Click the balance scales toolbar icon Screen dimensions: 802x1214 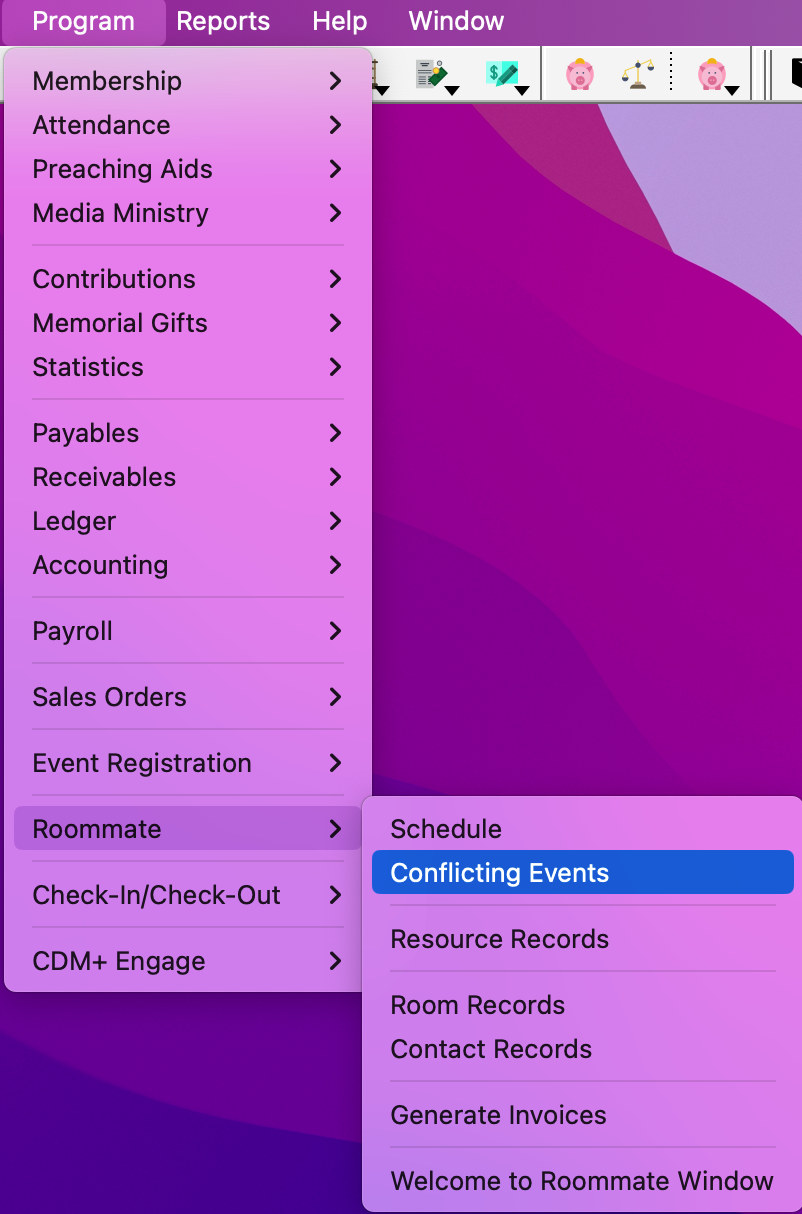point(637,75)
